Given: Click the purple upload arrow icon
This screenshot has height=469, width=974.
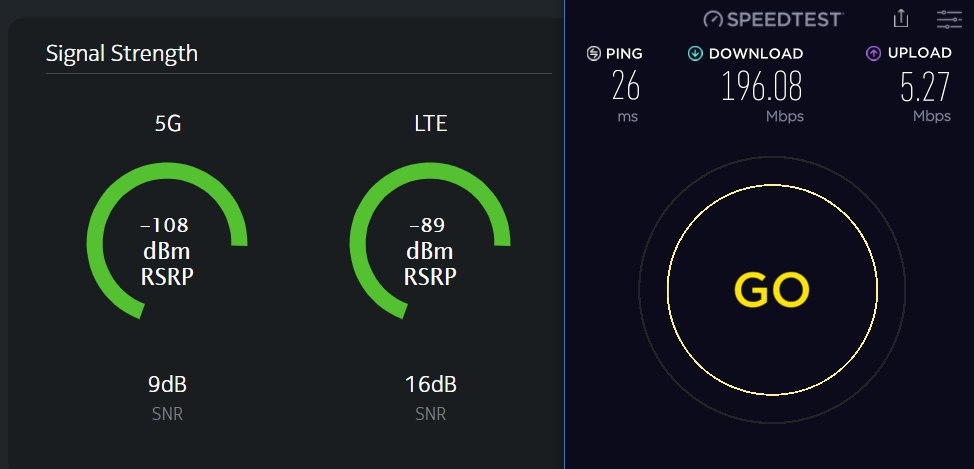Looking at the screenshot, I should coord(873,53).
